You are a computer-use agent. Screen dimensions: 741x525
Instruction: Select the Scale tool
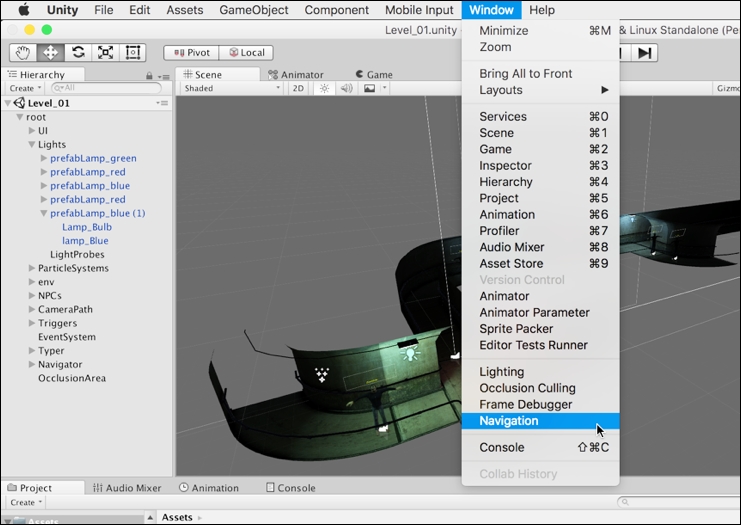(105, 52)
